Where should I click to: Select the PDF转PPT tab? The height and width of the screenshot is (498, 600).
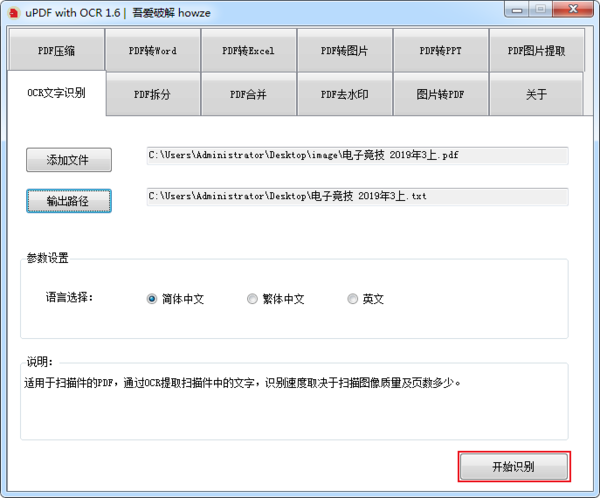pyautogui.click(x=441, y=50)
